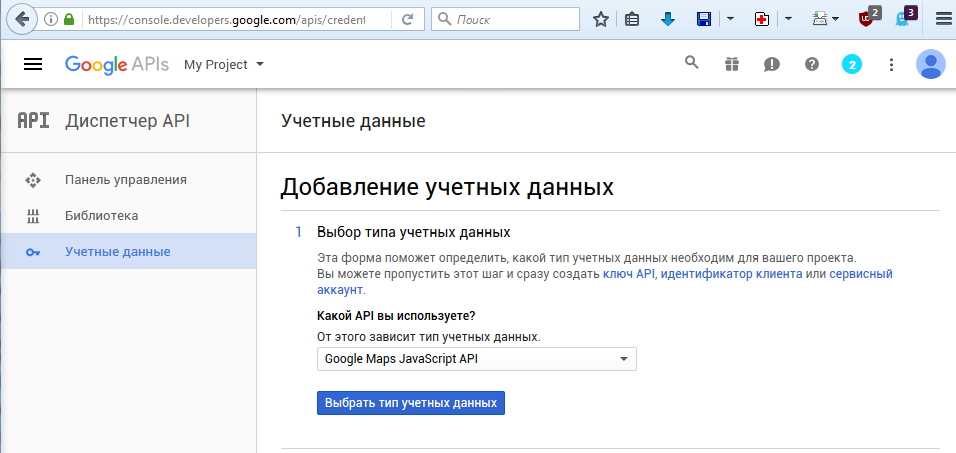Click the green padlock security icon
Image resolution: width=956 pixels, height=453 pixels.
tap(69, 20)
